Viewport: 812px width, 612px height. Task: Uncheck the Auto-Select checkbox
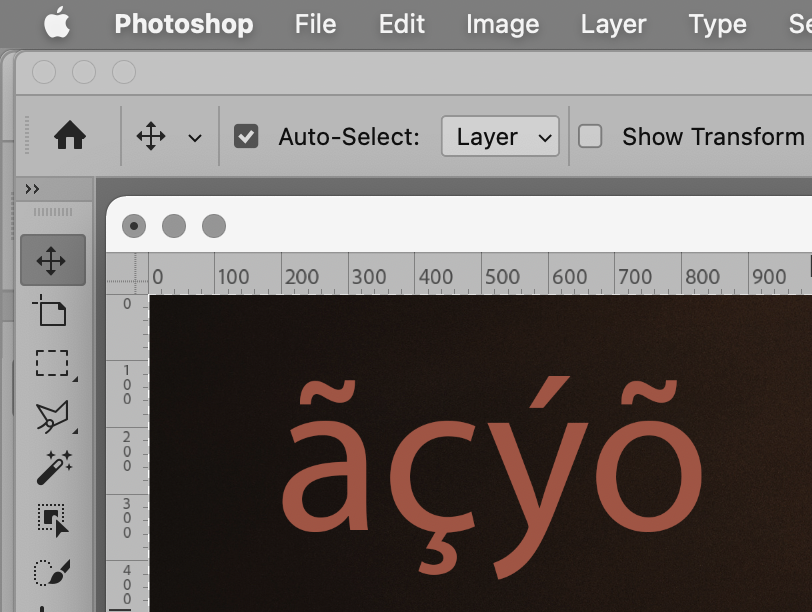246,135
